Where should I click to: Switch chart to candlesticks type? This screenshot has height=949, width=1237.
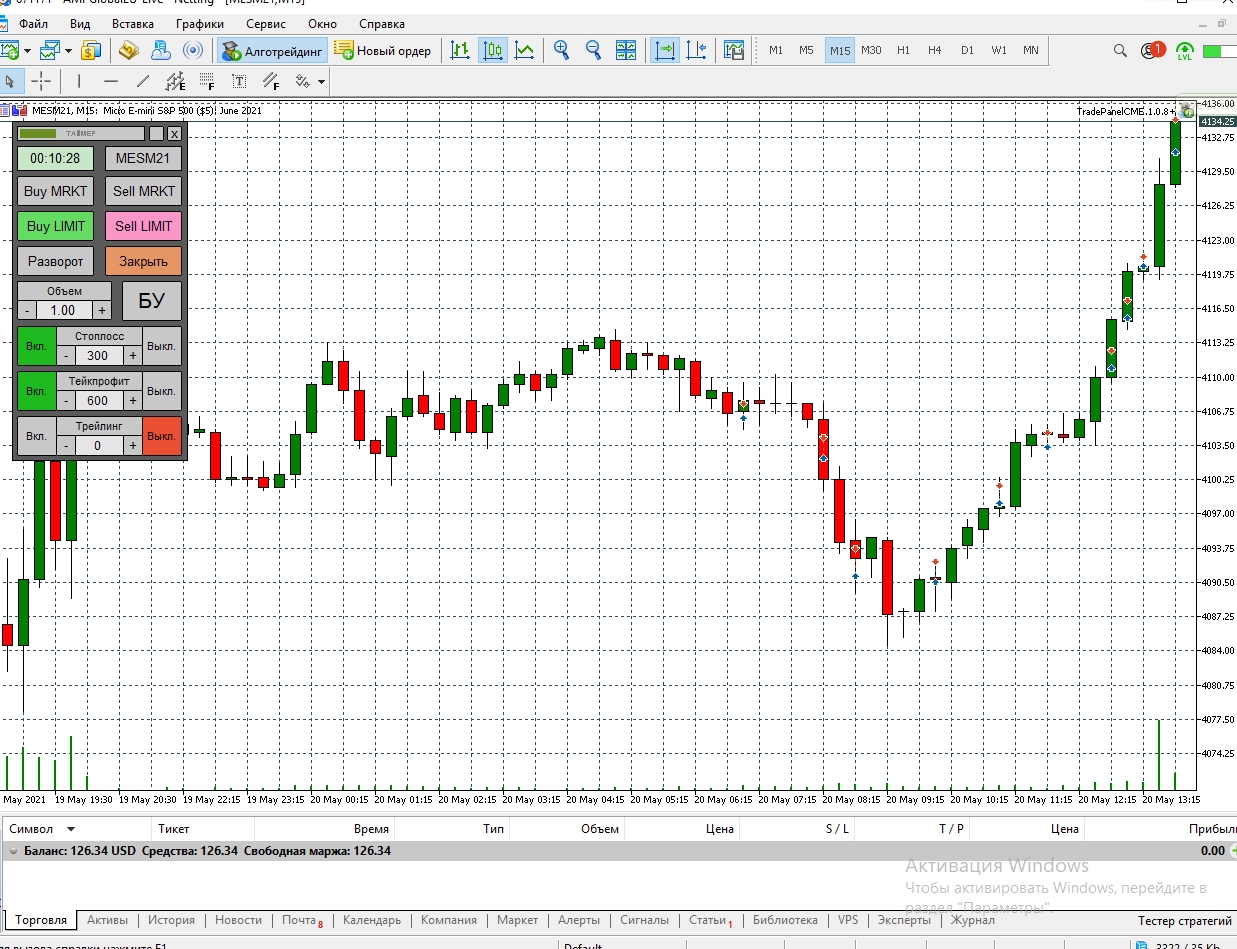coord(492,50)
